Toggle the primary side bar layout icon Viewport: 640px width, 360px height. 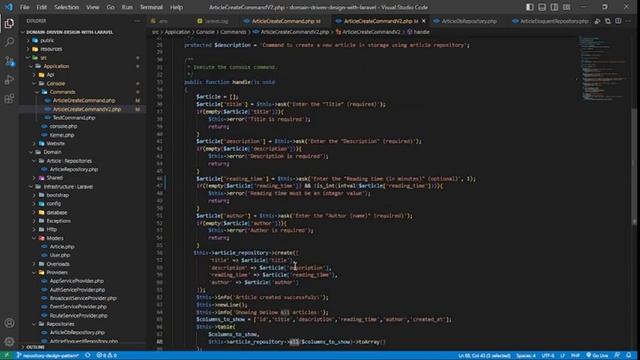[529, 7]
